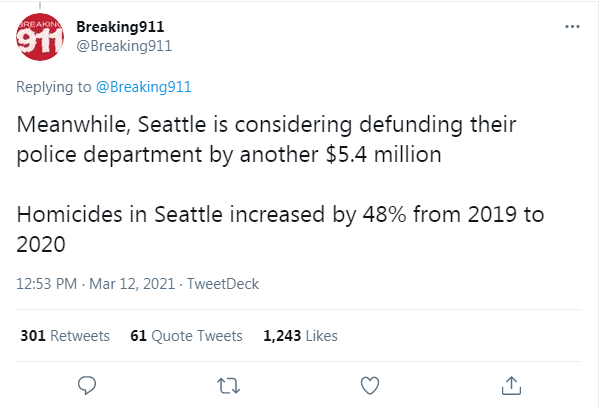Click the 12:53 PM timestamp
The width and height of the screenshot is (601, 408).
pyautogui.click(x=46, y=284)
